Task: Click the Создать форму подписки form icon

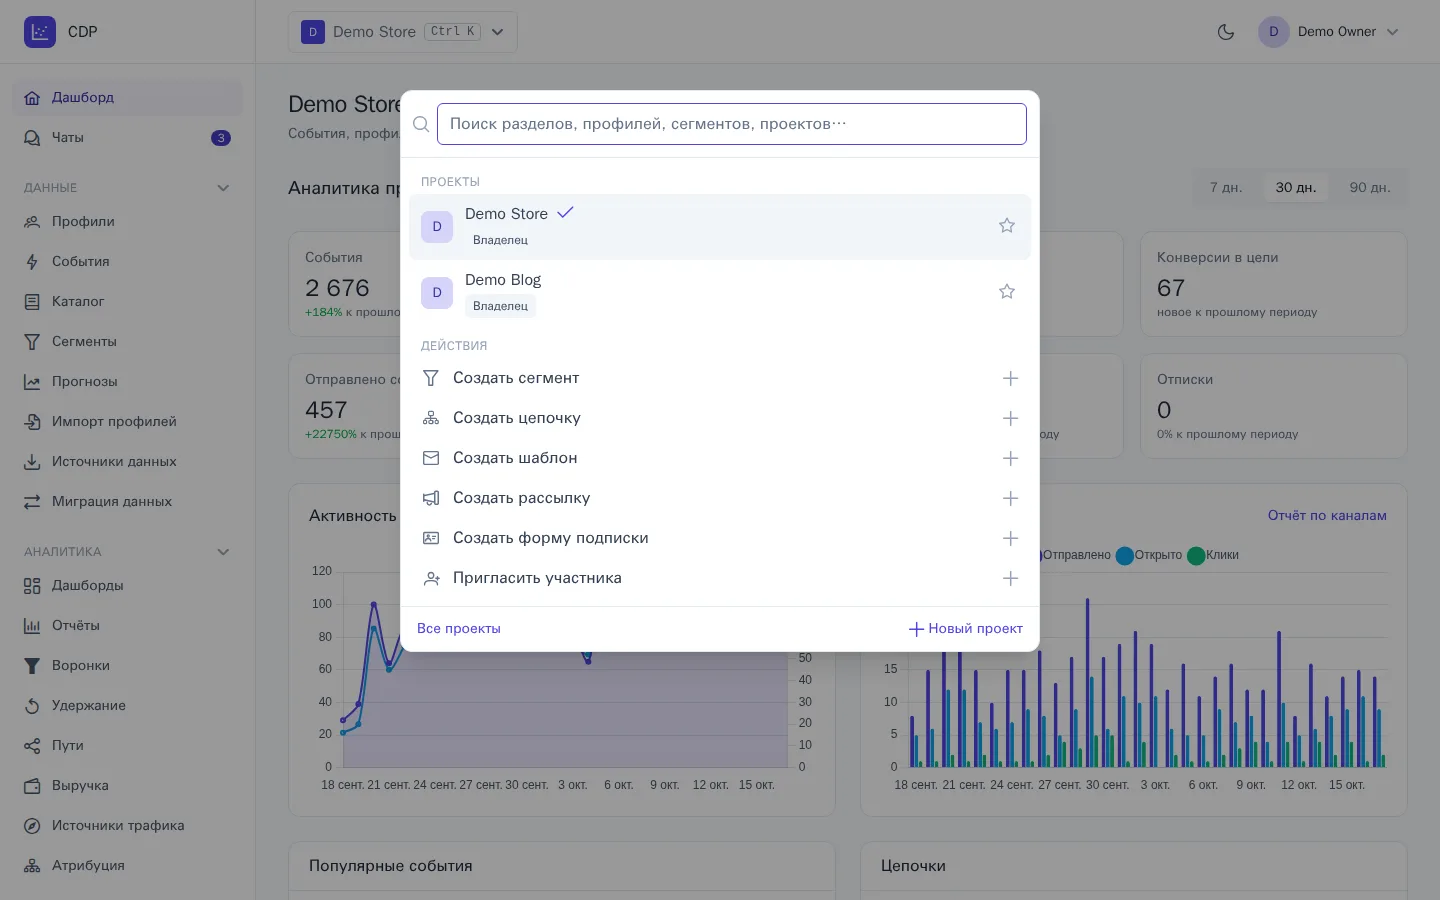Action: (x=431, y=538)
